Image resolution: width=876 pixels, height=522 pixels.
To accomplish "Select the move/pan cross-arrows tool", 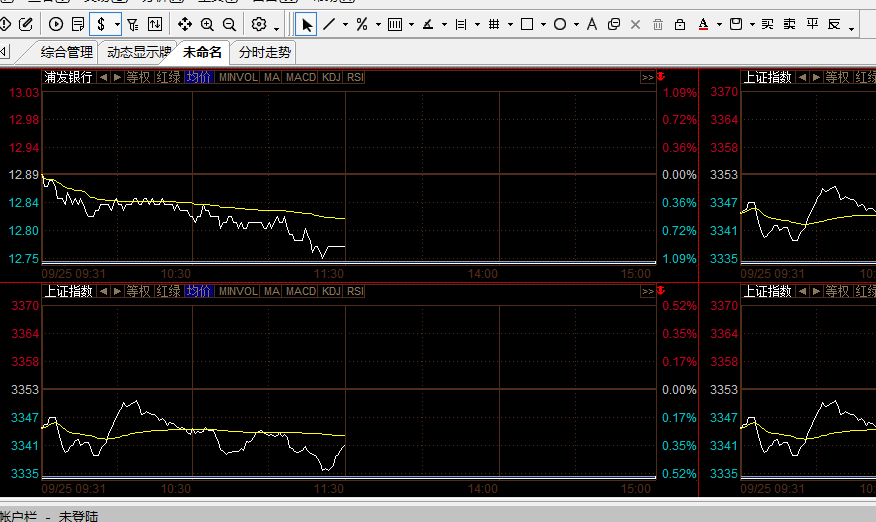I will click(x=185, y=24).
